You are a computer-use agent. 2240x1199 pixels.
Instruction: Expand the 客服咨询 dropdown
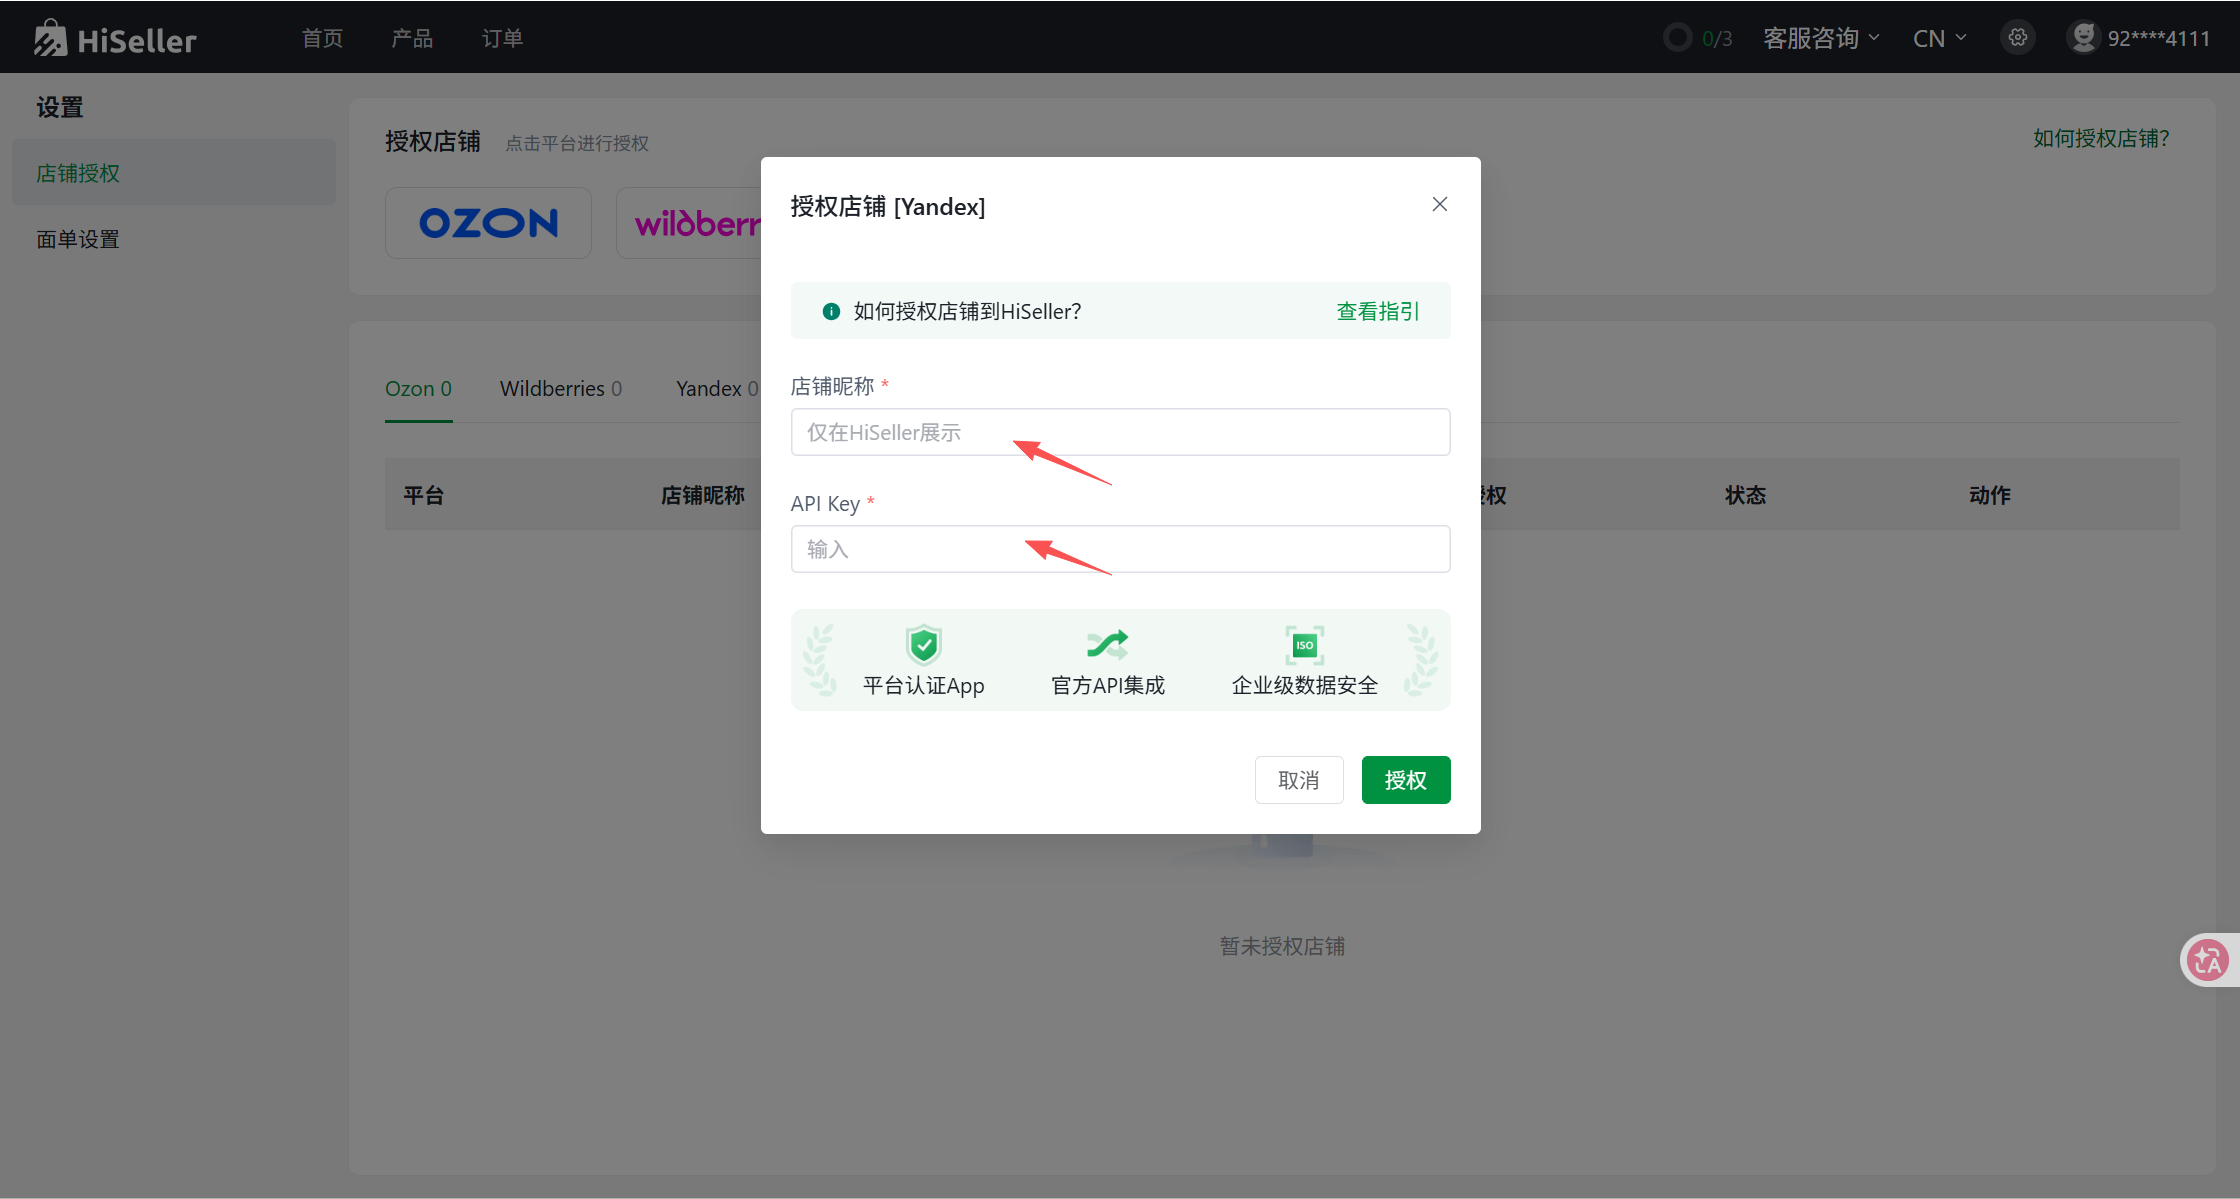point(1820,38)
